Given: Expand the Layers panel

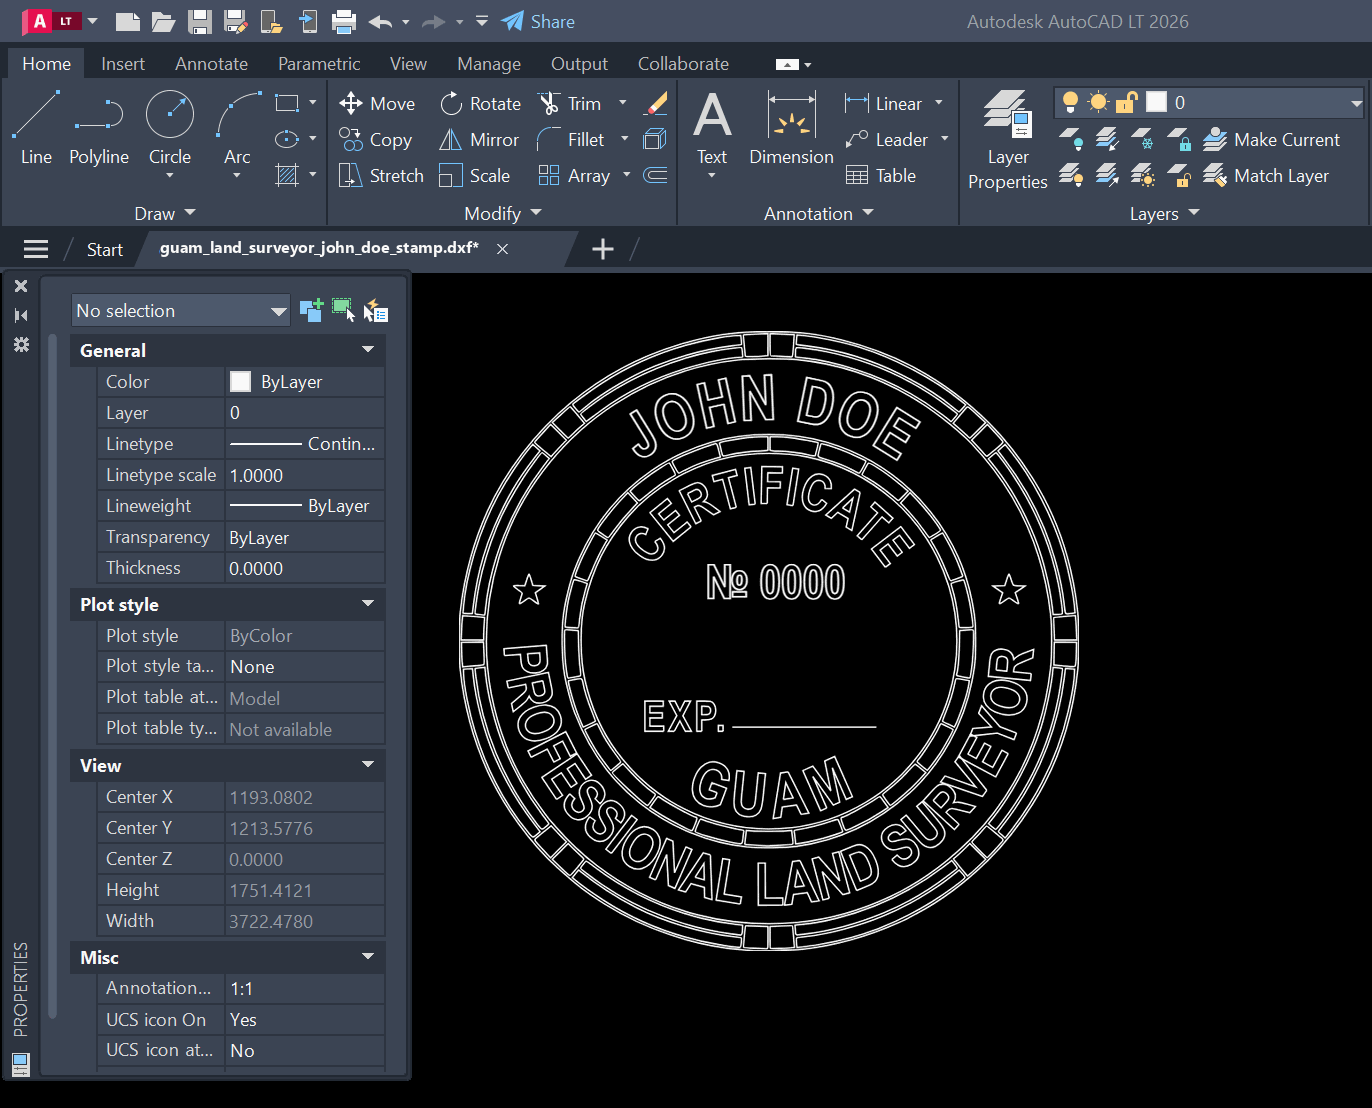Looking at the screenshot, I should [x=1165, y=213].
